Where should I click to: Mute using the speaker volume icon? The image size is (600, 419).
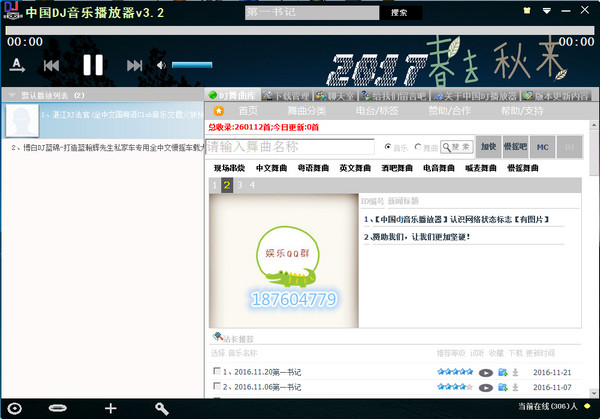pyautogui.click(x=162, y=65)
